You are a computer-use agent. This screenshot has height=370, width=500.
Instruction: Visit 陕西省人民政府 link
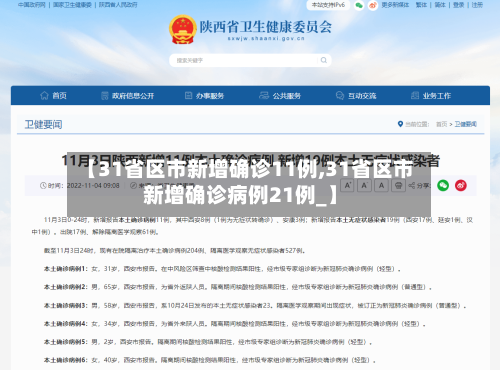click(118, 5)
